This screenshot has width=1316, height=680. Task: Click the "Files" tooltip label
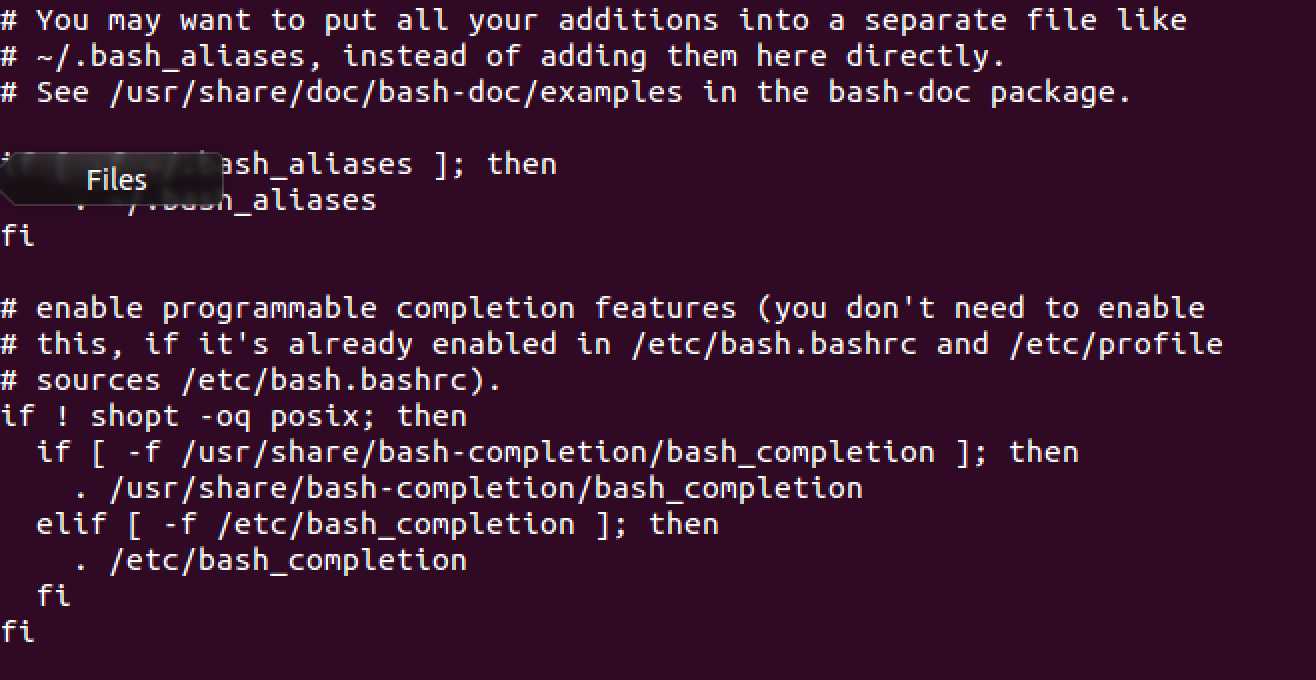[x=116, y=180]
